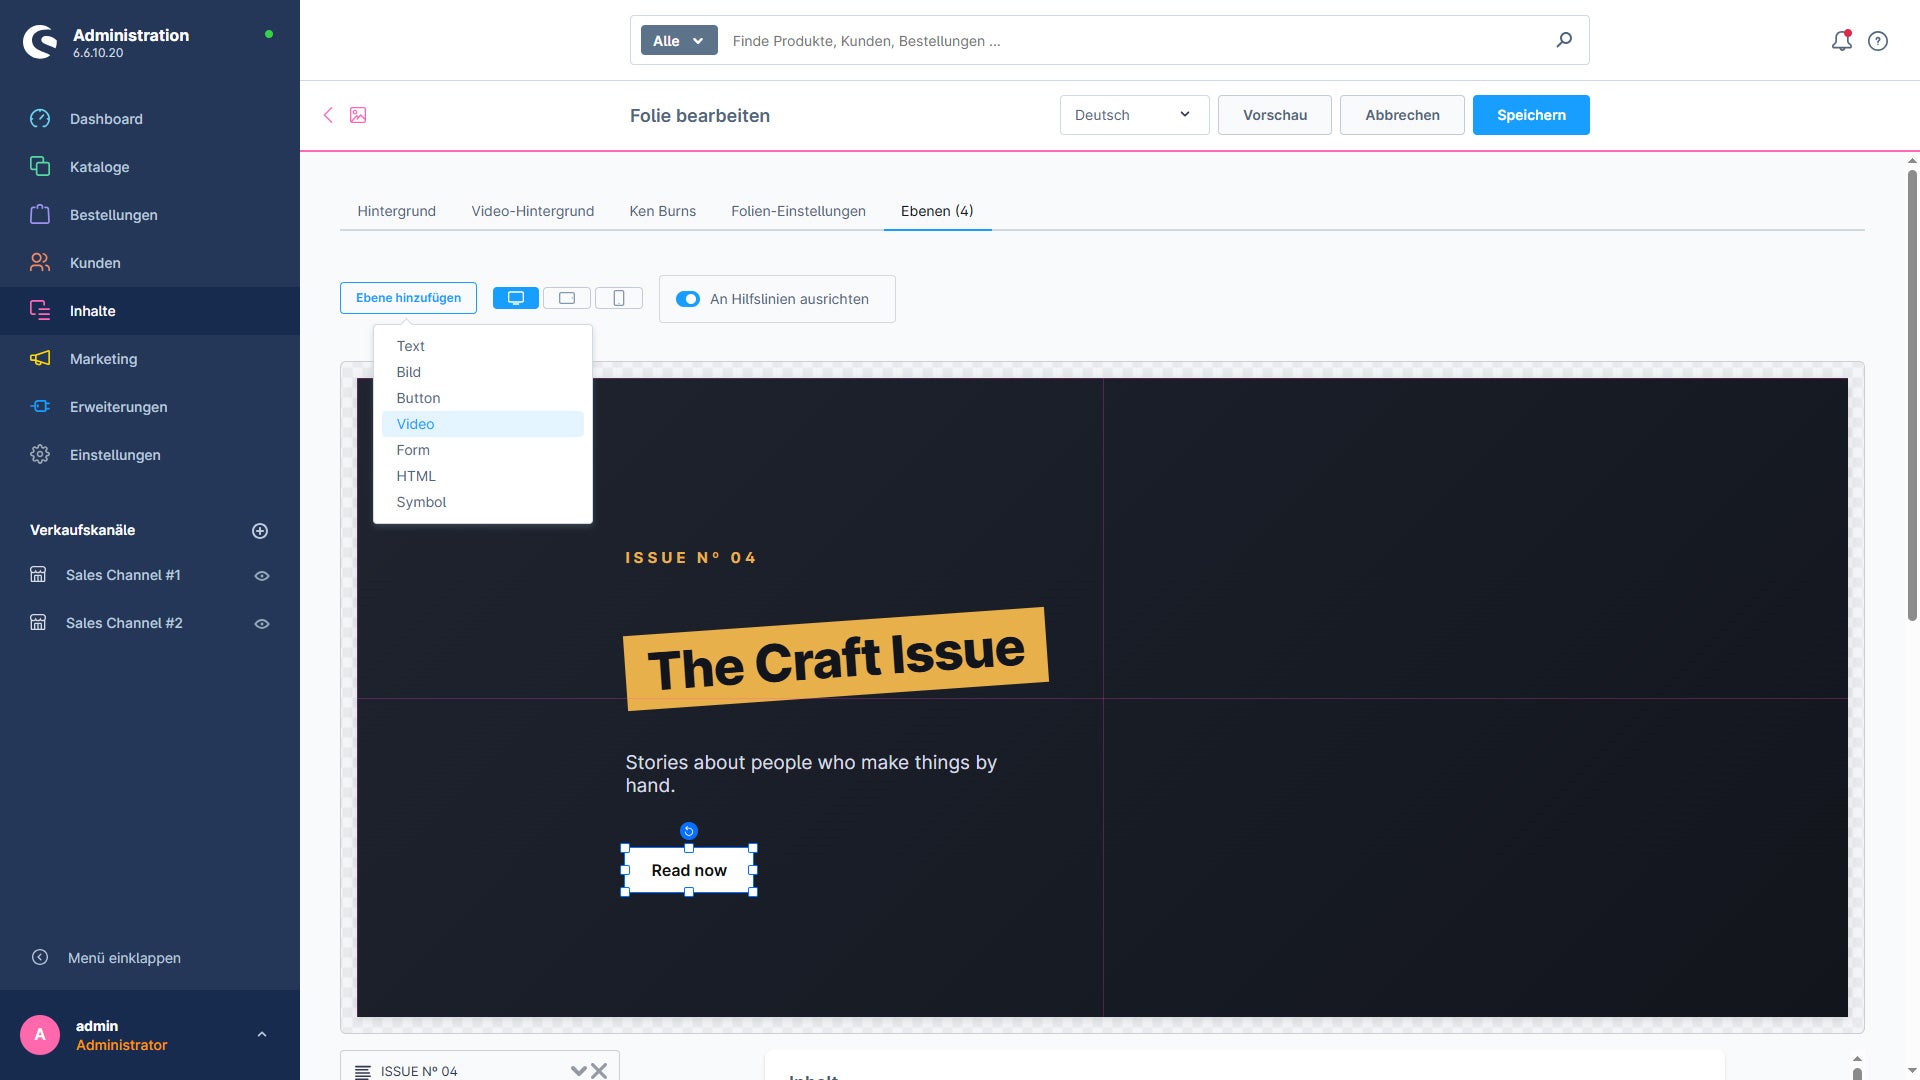Screen dimensions: 1920x1080
Task: Open the Alle search filter dropdown
Action: [679, 41]
